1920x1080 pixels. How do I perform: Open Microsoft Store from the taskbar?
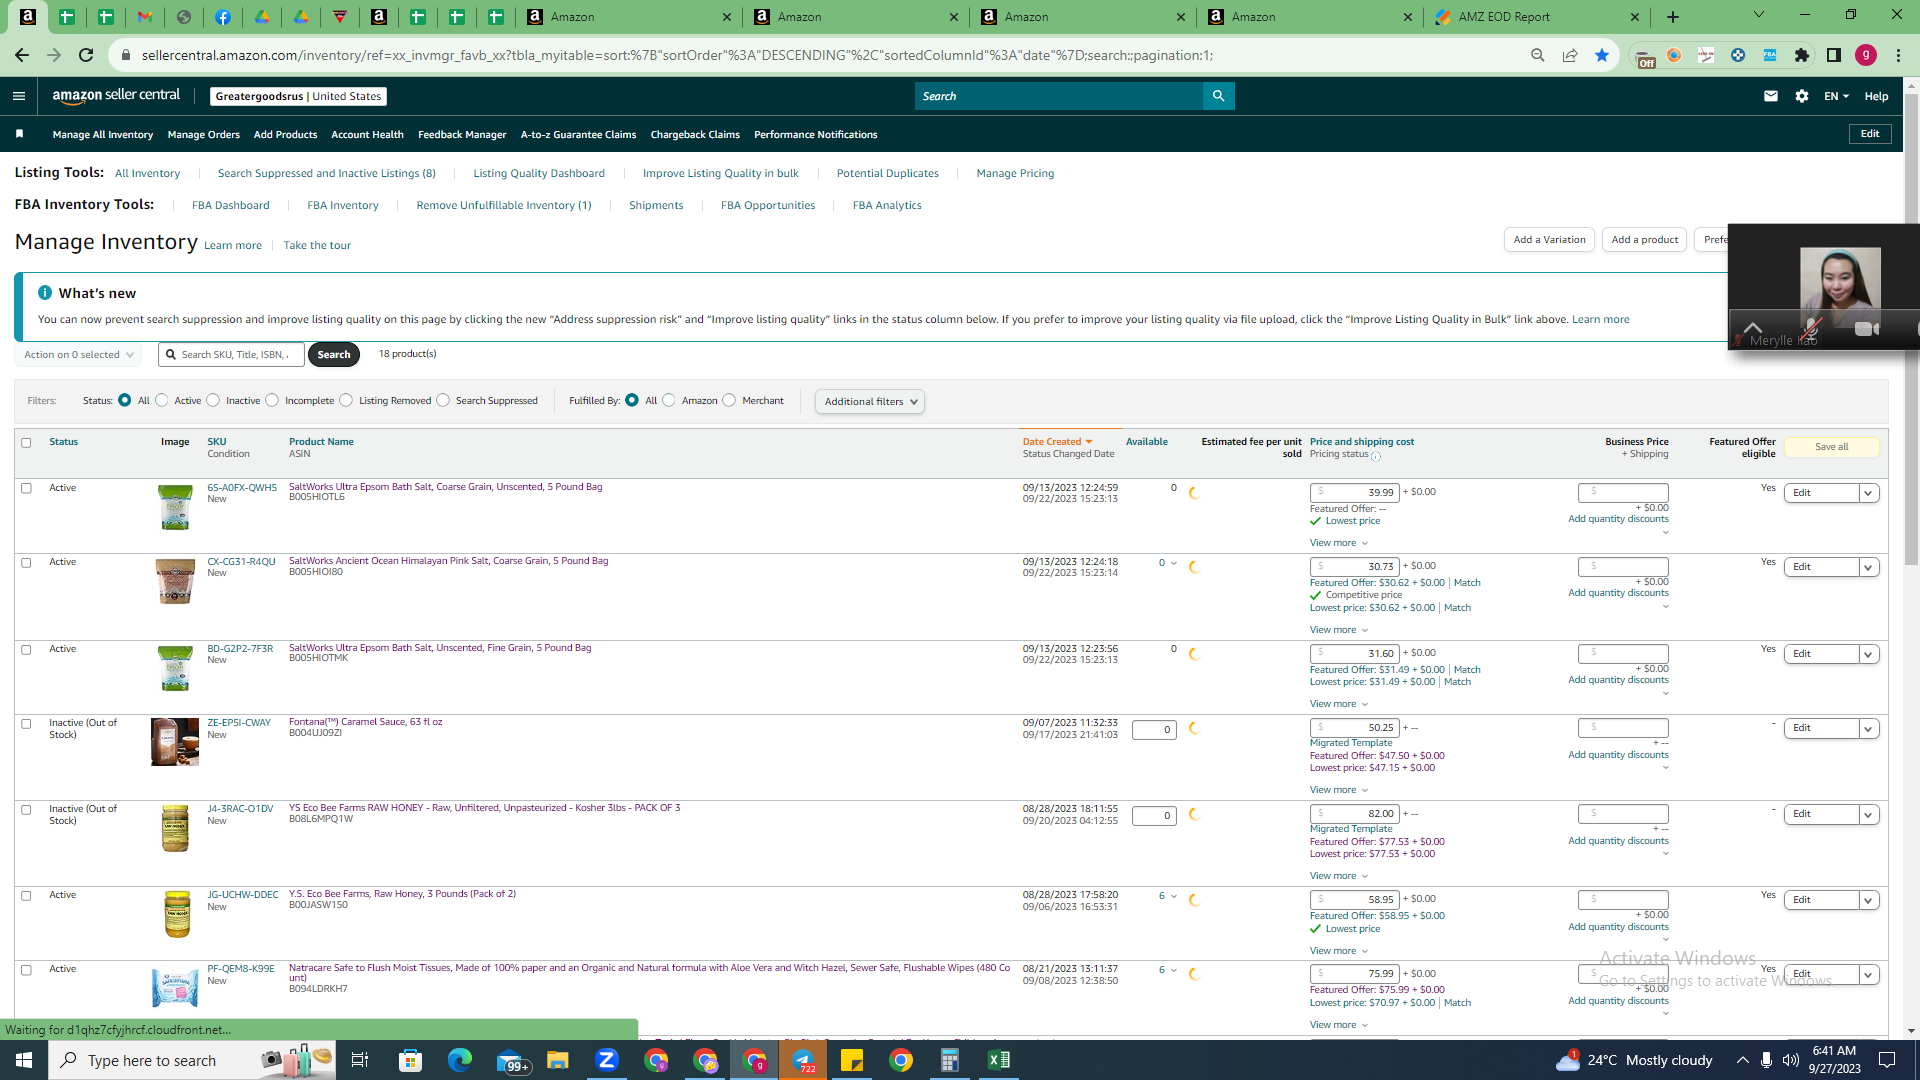410,1060
